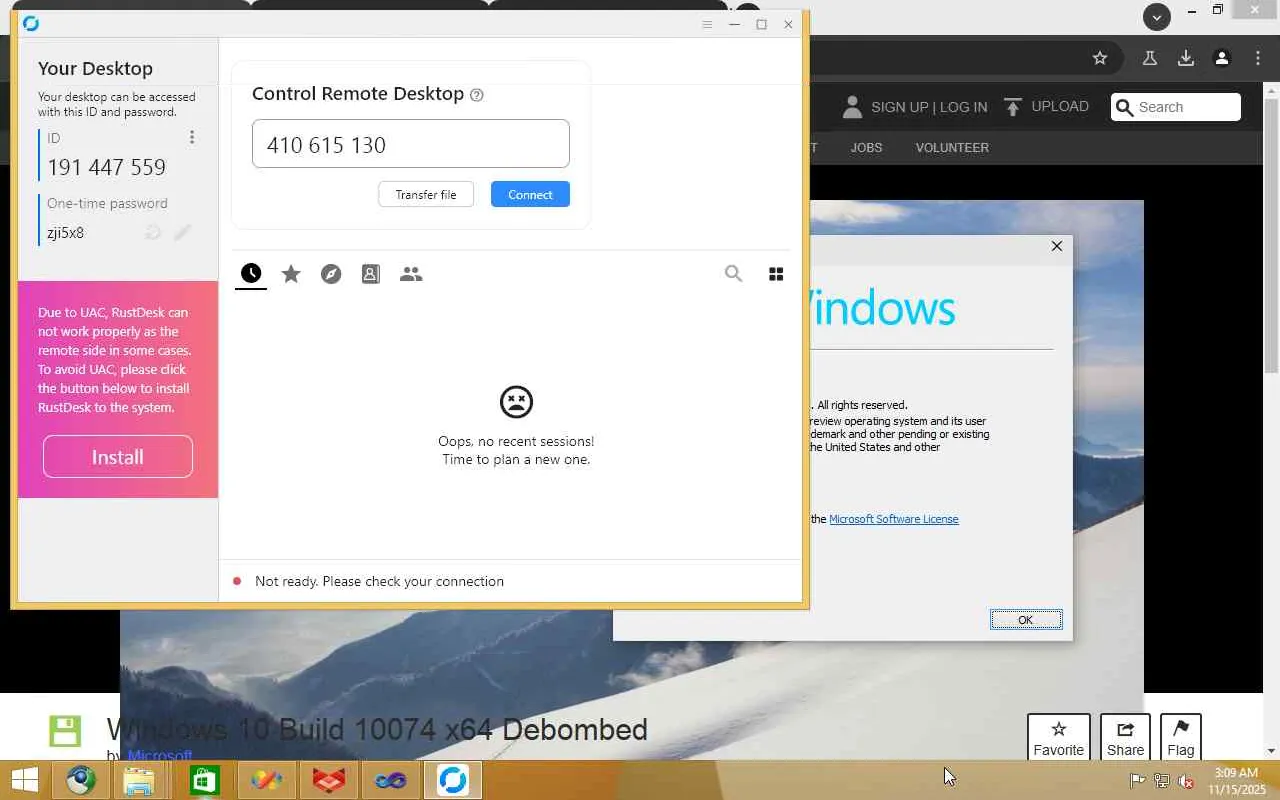Screen dimensions: 1280x800
Task: Open the green Windows Store taskbar icon
Action: coord(204,780)
